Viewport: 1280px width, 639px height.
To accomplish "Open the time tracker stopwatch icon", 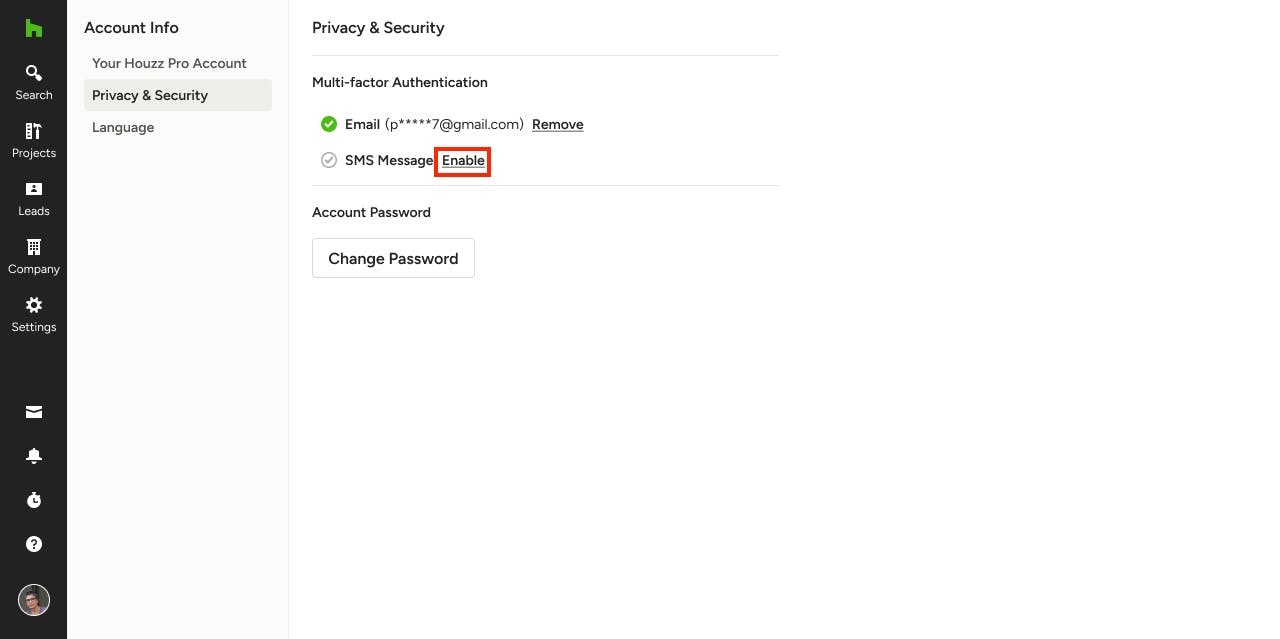I will point(33,500).
